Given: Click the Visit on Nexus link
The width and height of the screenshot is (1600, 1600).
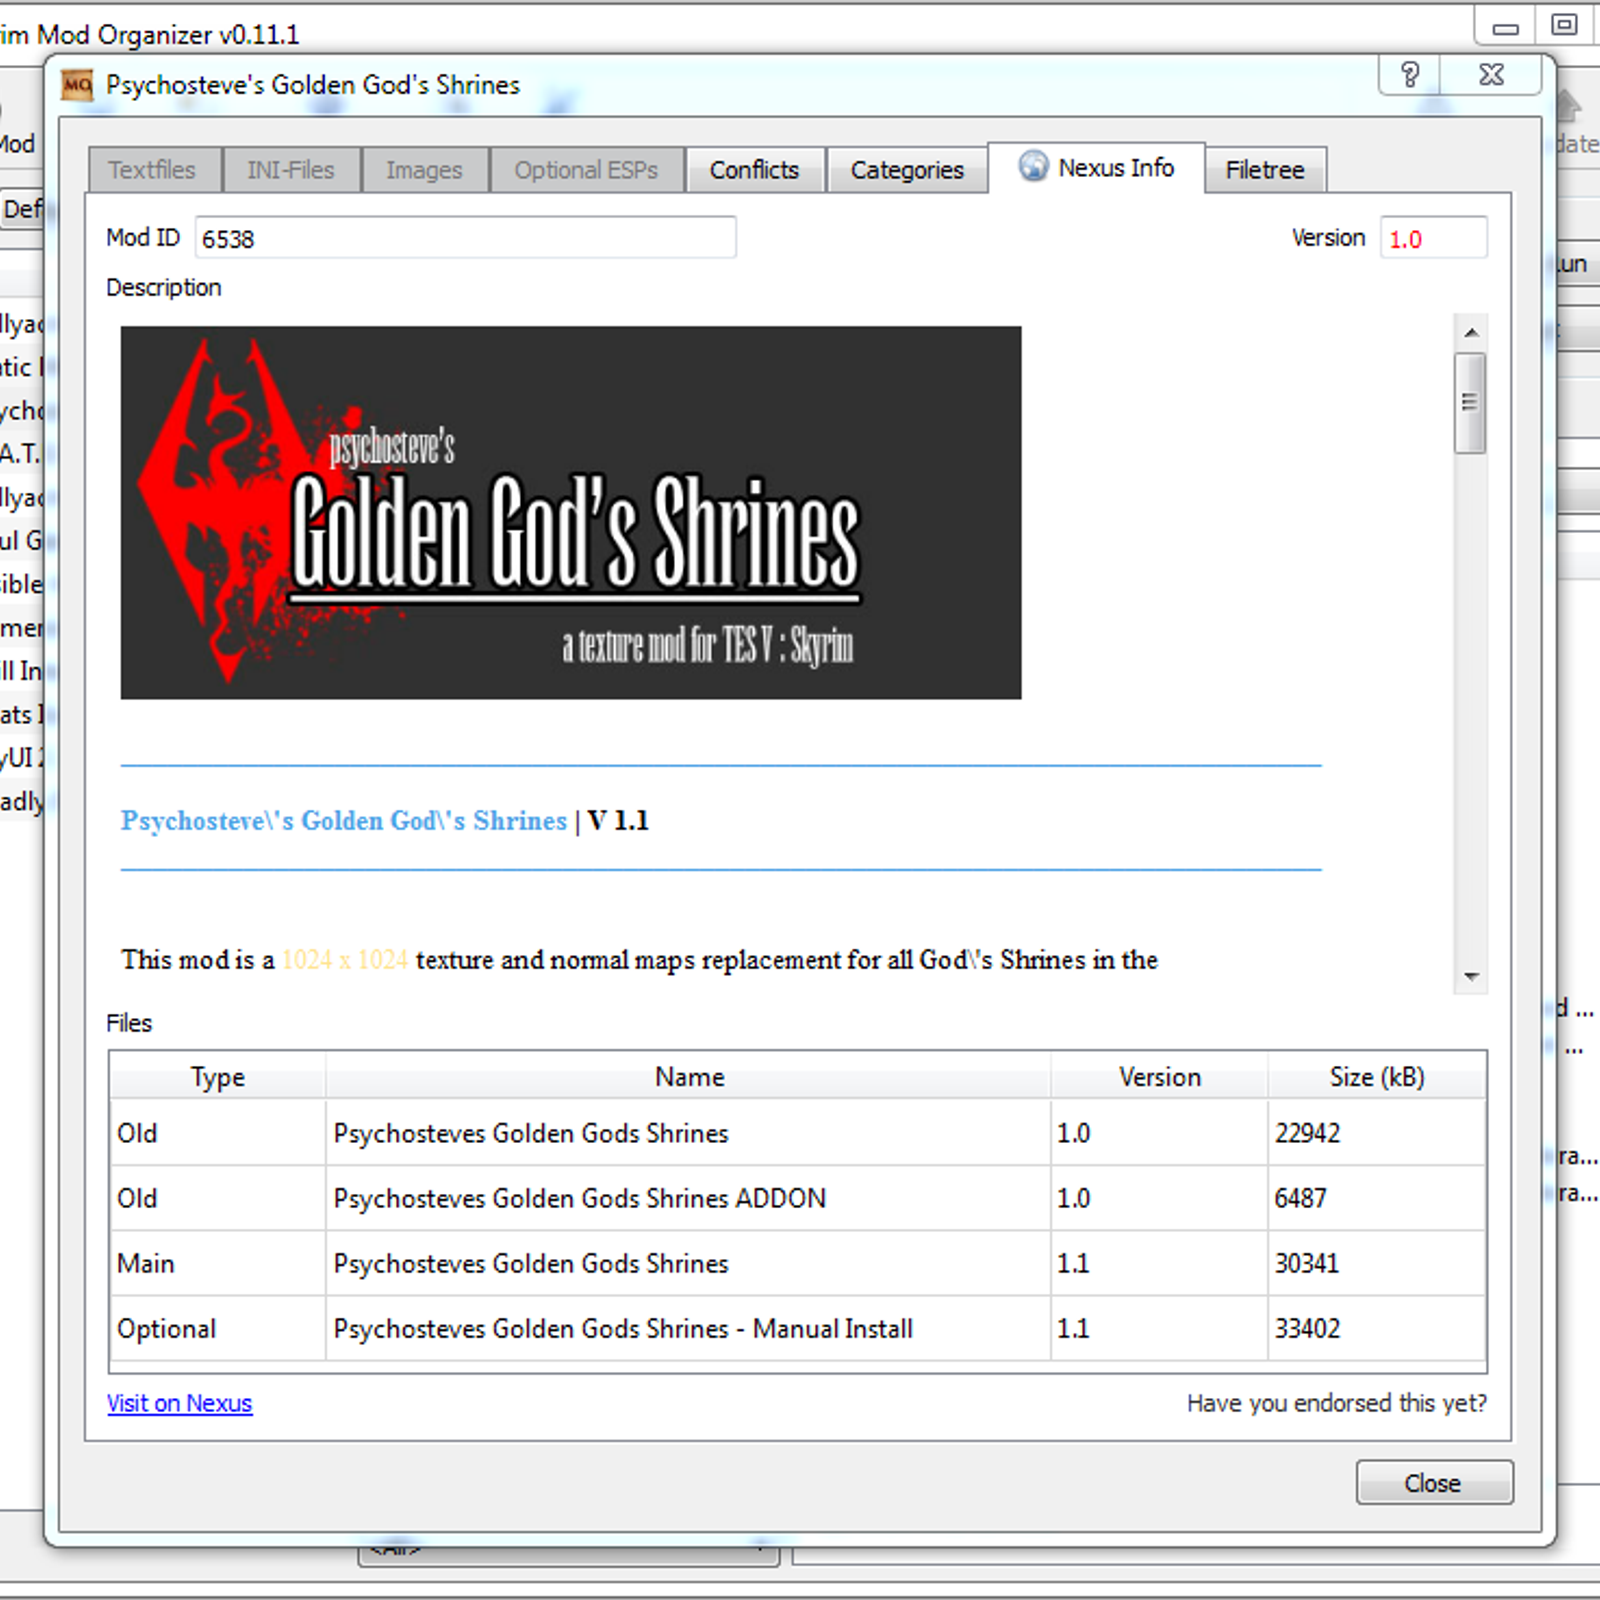Looking at the screenshot, I should (x=180, y=1403).
